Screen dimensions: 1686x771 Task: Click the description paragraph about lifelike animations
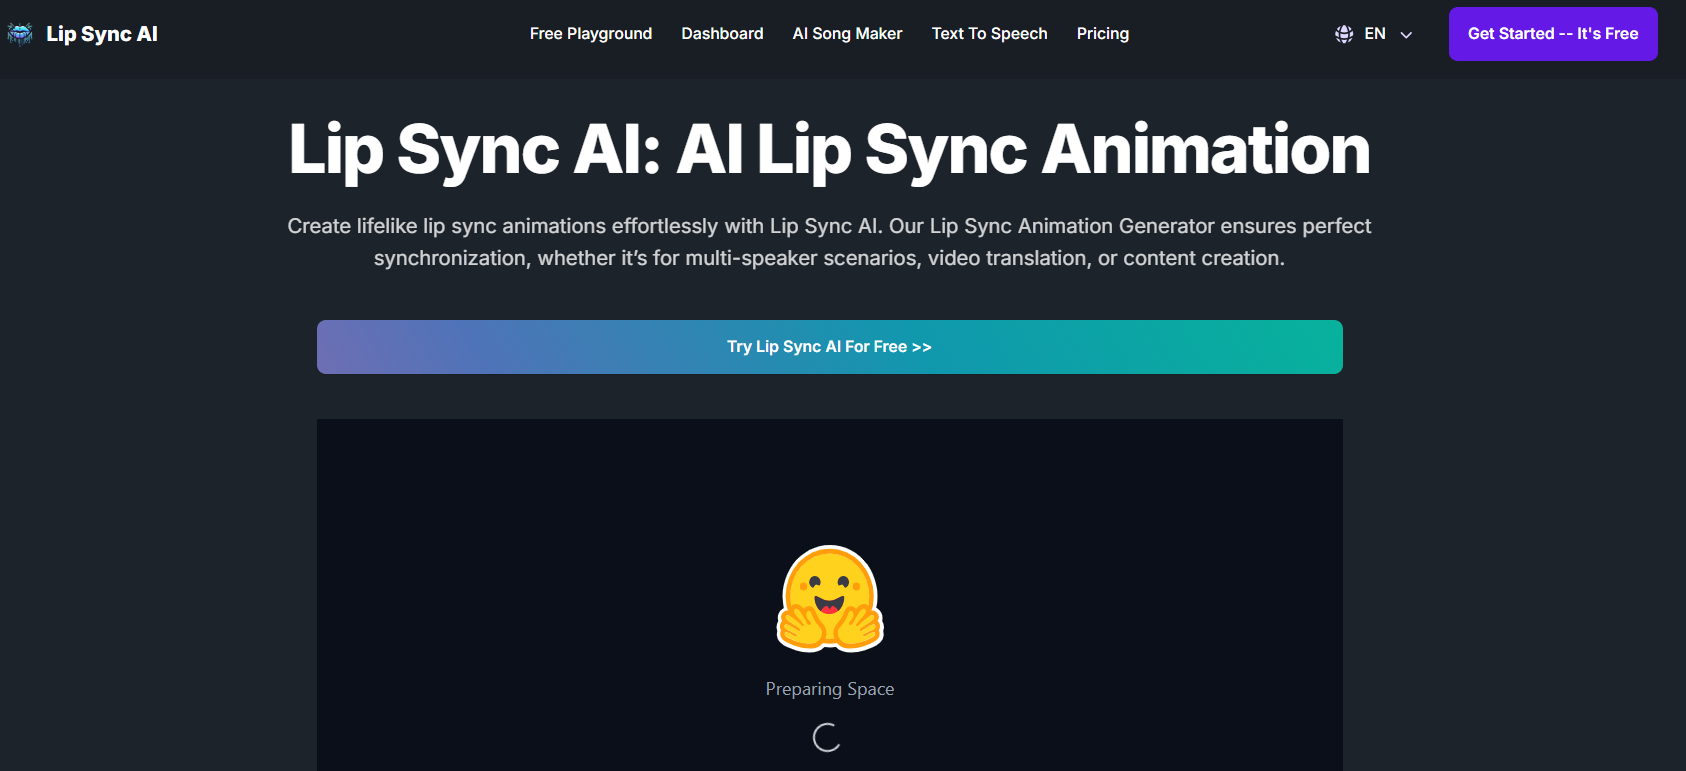tap(830, 242)
